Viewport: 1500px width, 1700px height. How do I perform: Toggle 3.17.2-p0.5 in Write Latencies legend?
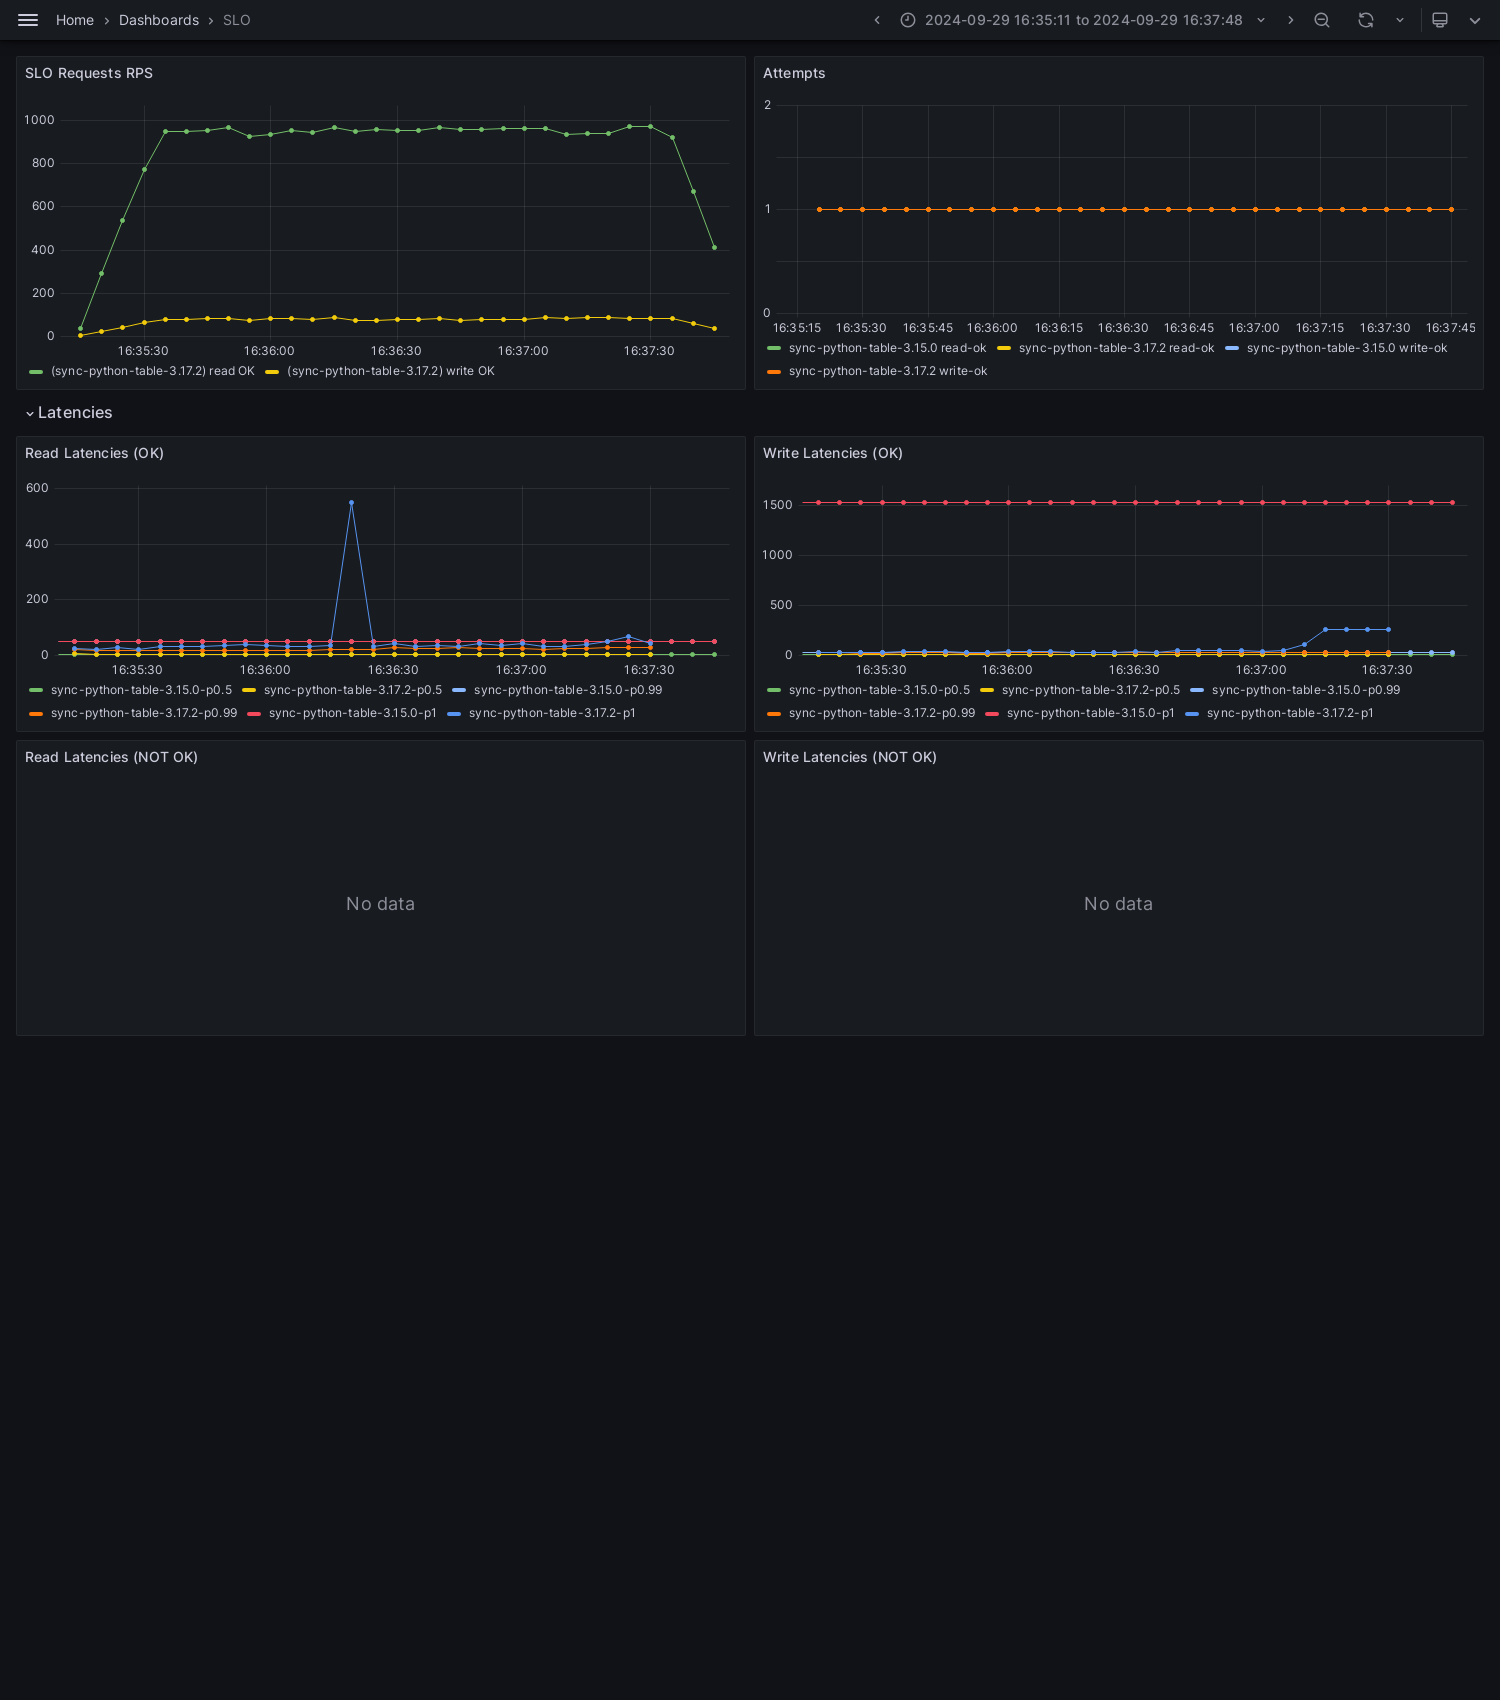click(x=1091, y=690)
